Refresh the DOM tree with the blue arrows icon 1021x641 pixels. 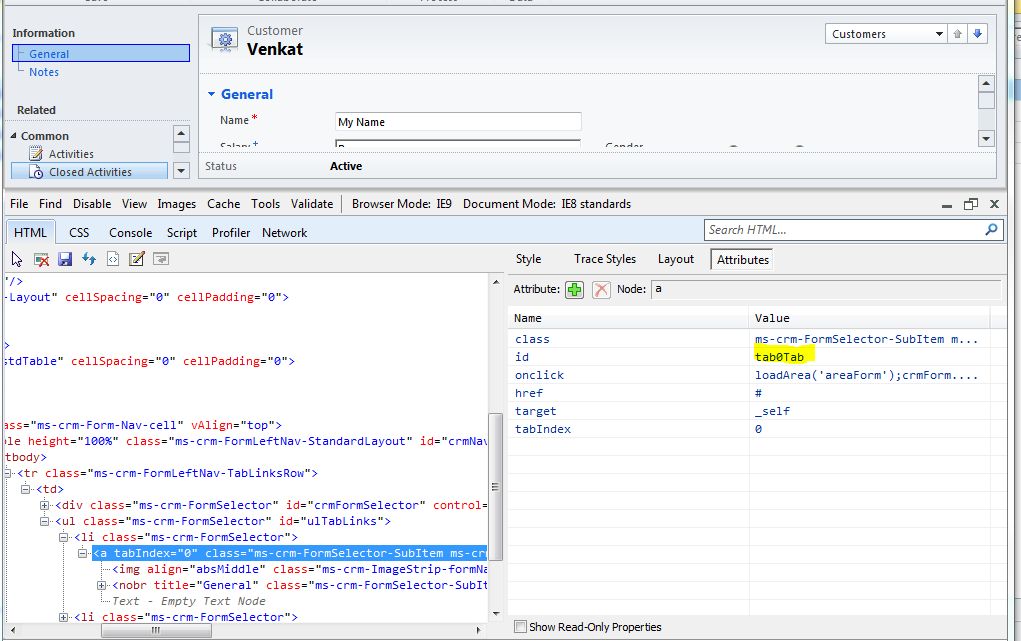pos(89,259)
